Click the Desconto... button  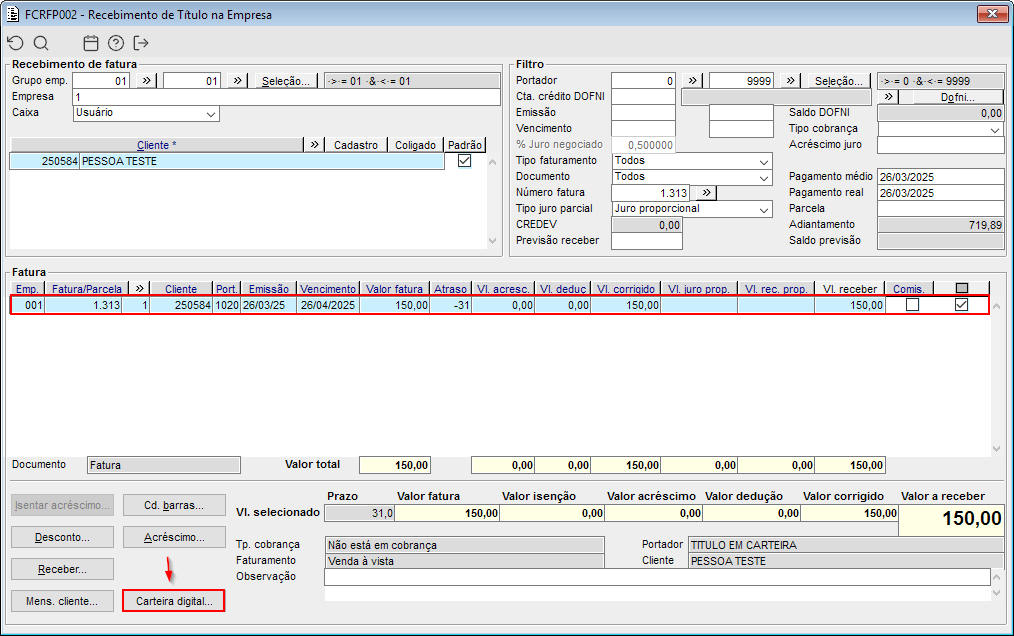(62, 537)
